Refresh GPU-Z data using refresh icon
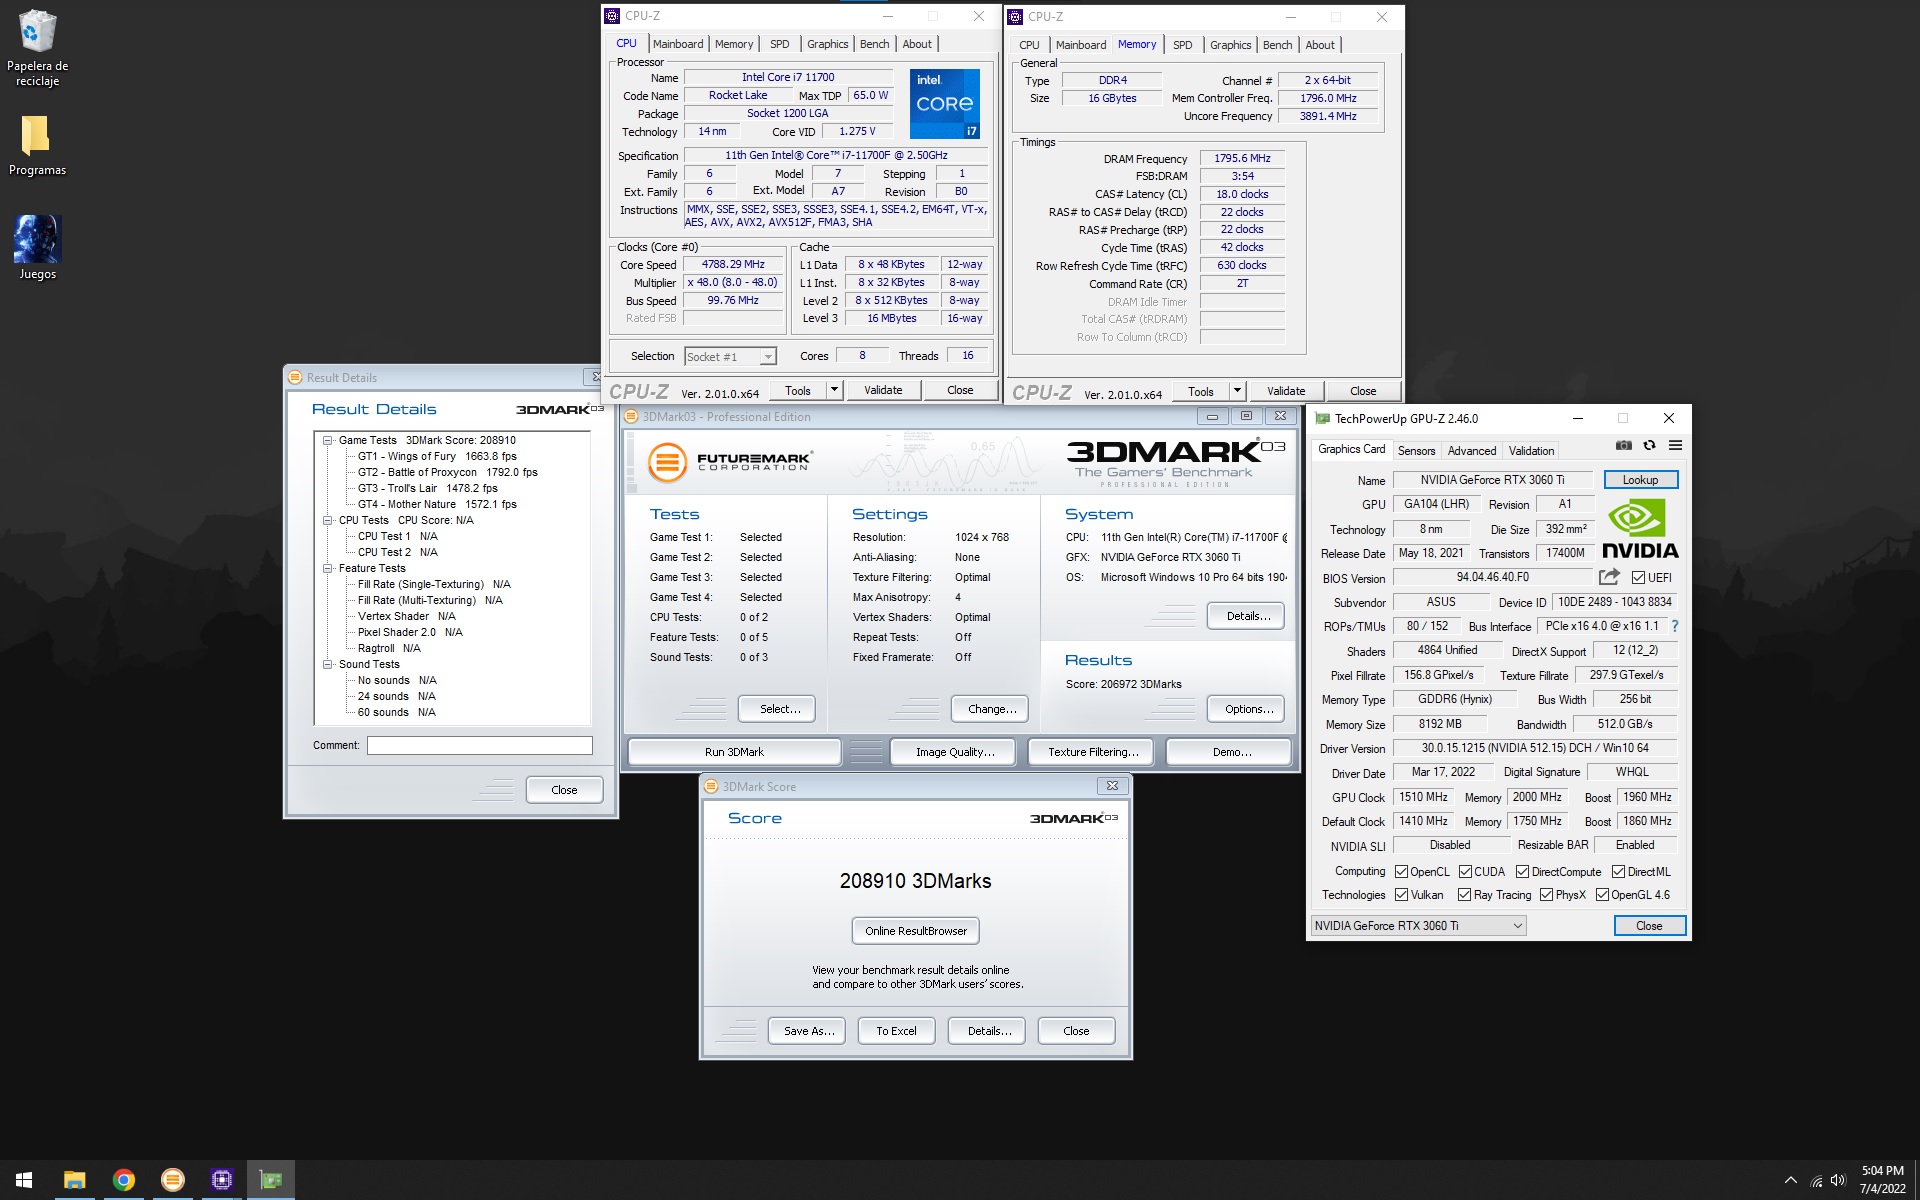This screenshot has height=1200, width=1920. pyautogui.click(x=1649, y=446)
